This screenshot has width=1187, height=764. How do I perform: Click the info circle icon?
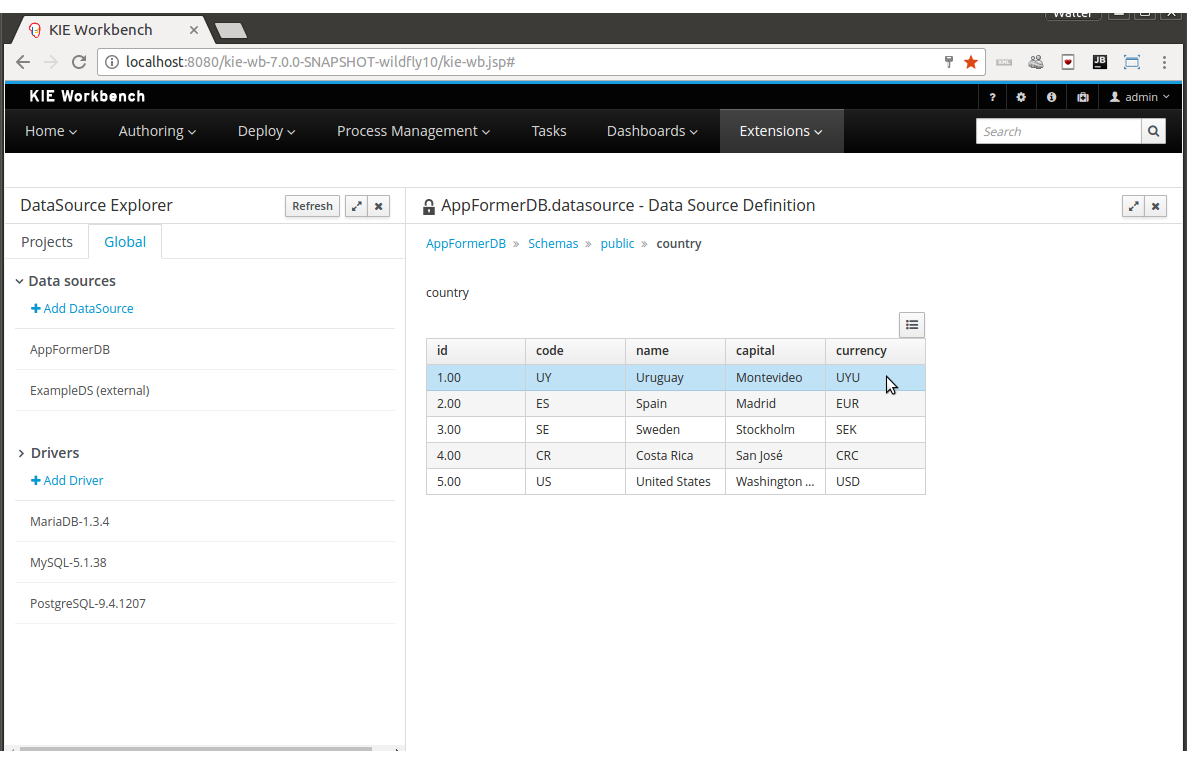tap(1051, 97)
